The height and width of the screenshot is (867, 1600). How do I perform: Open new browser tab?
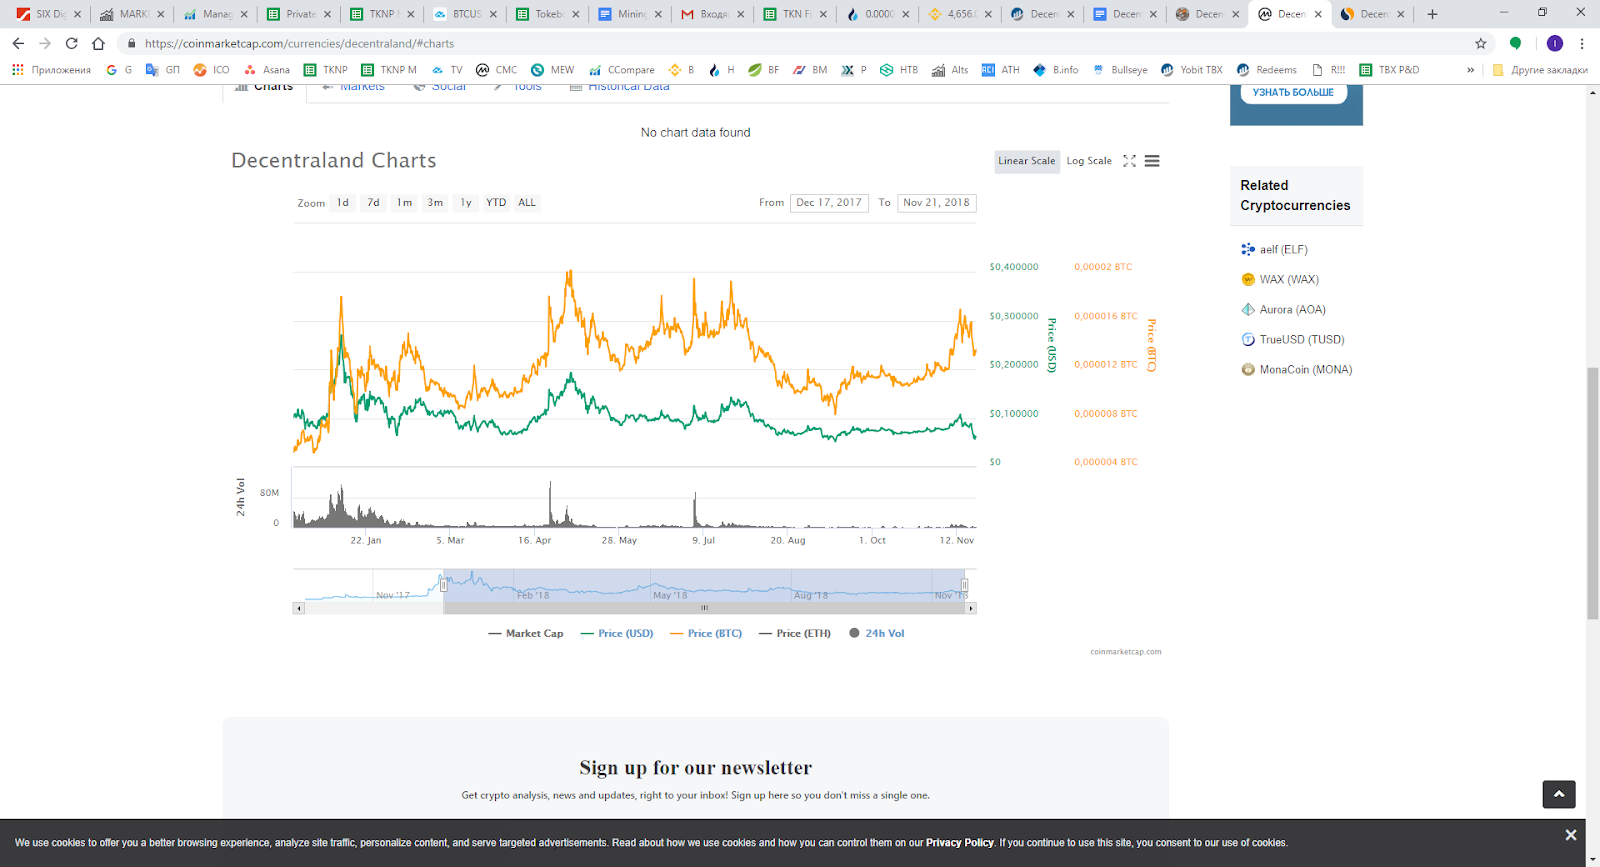1432,14
